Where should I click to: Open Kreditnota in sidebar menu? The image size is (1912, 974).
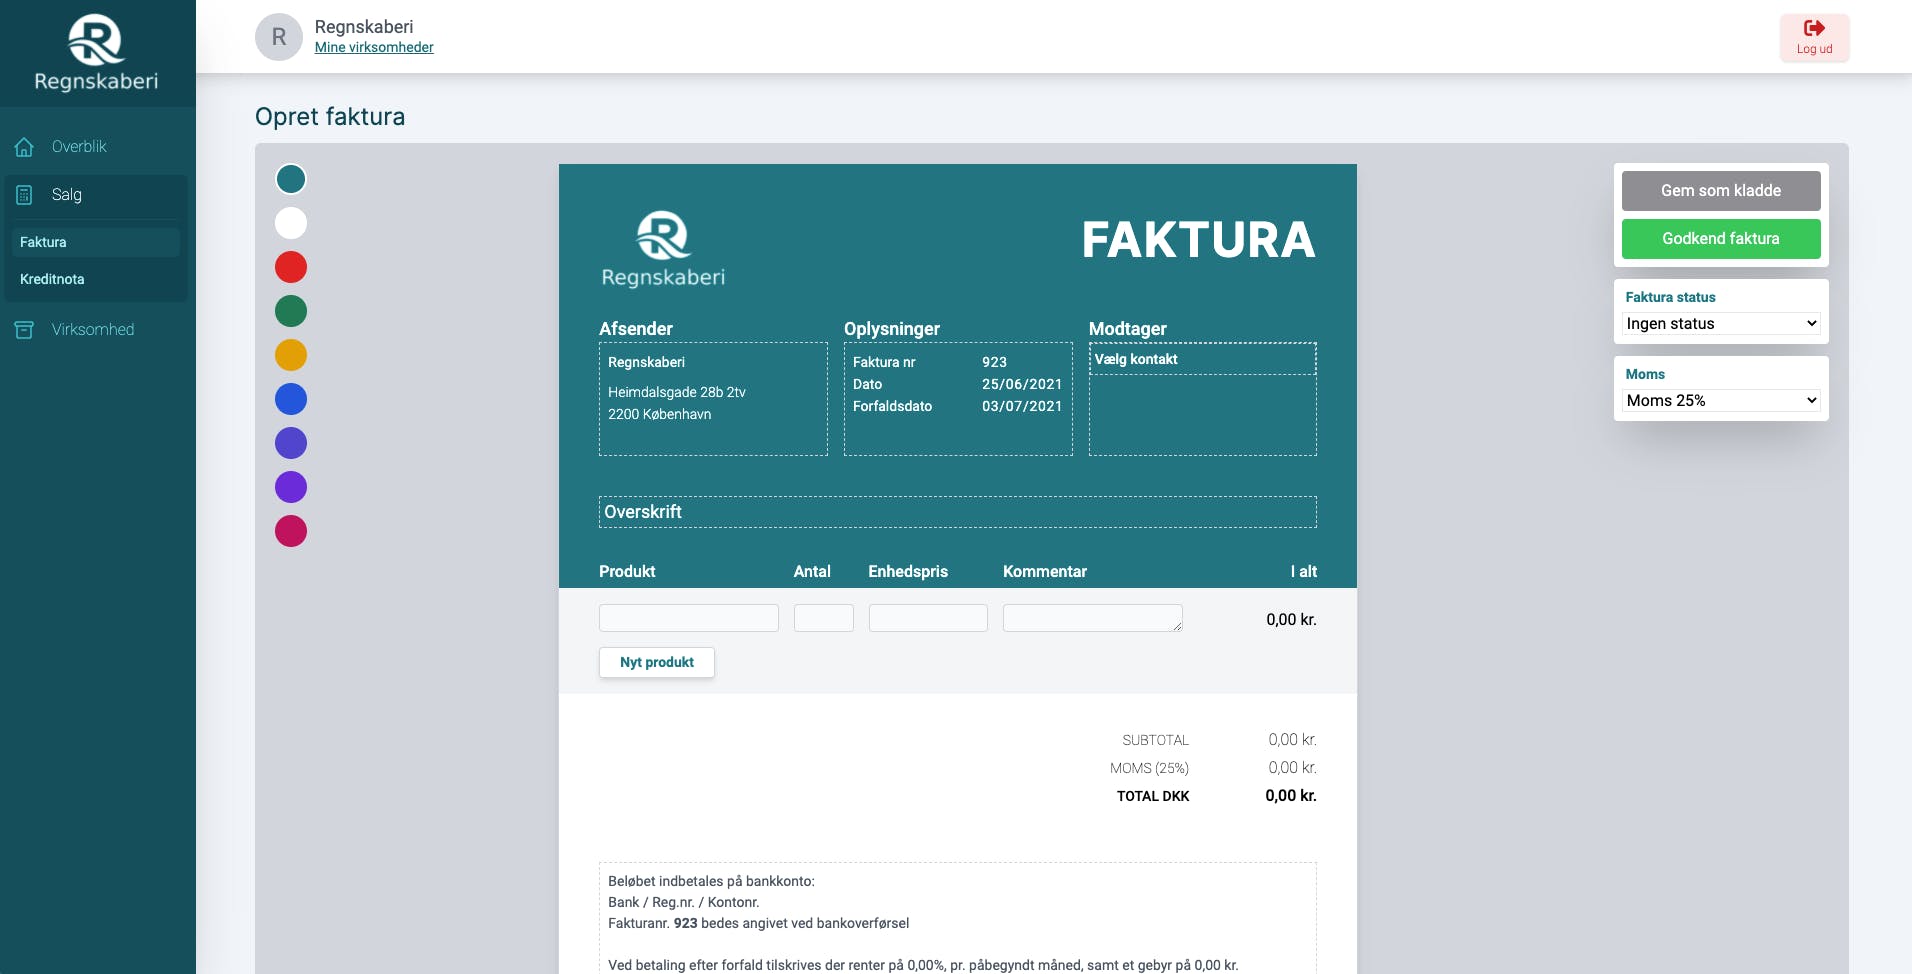coord(52,279)
